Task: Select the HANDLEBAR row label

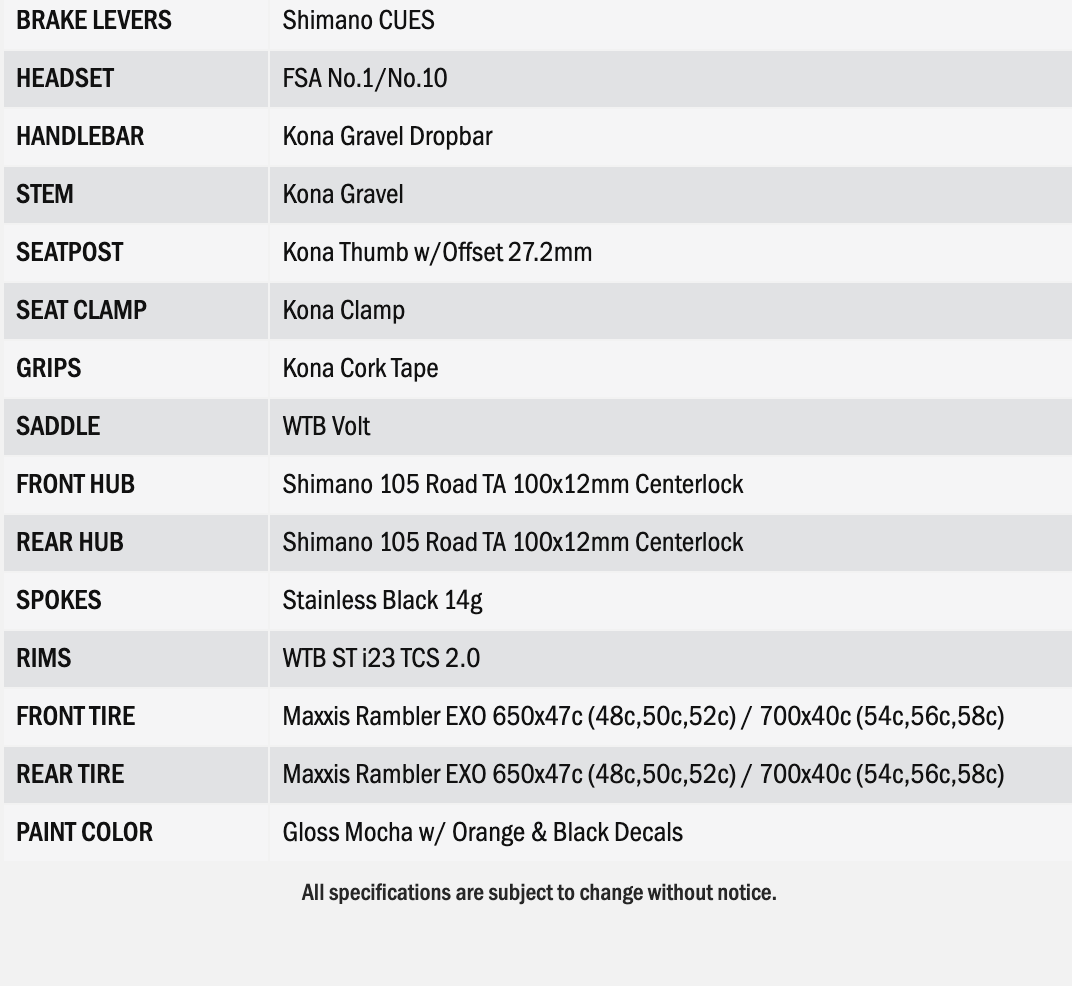Action: coord(80,137)
